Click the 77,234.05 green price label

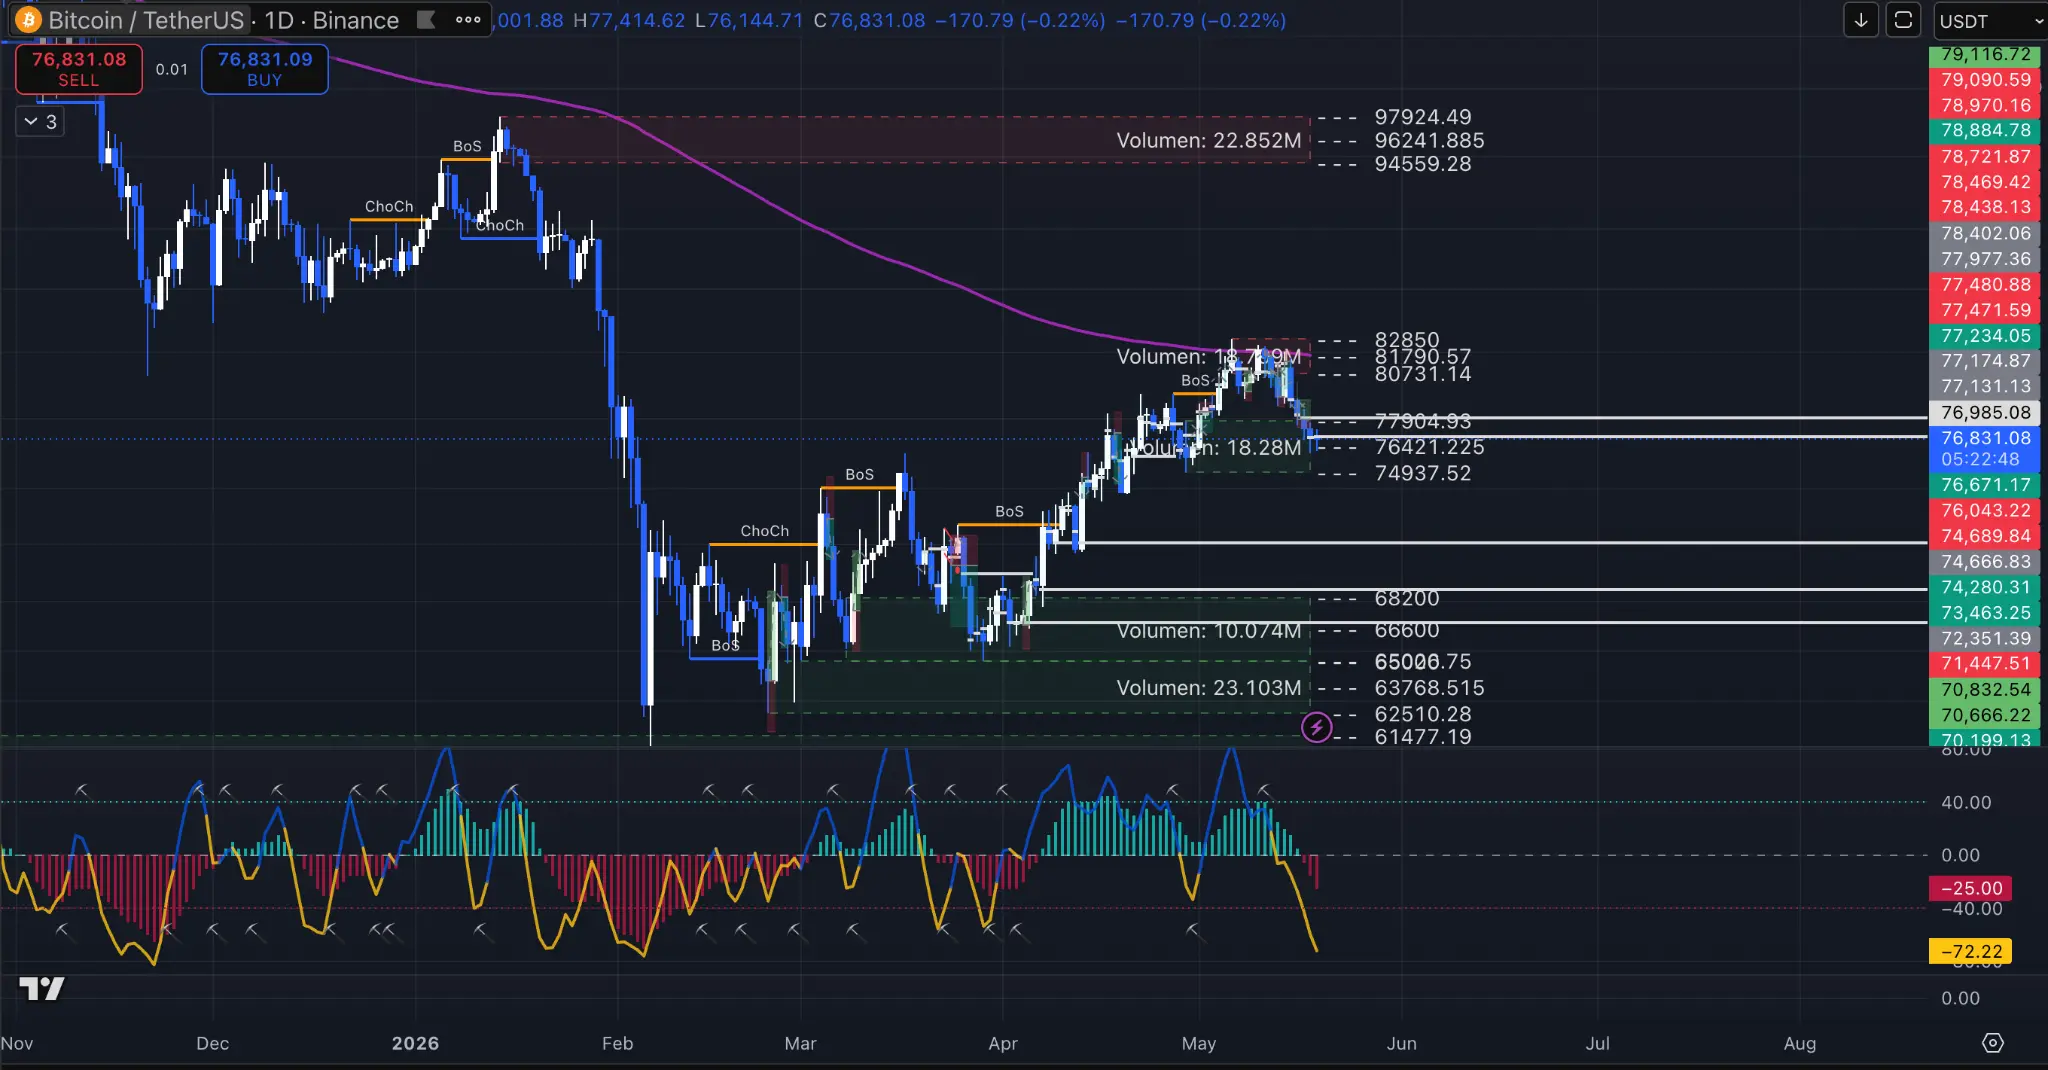(x=1985, y=335)
